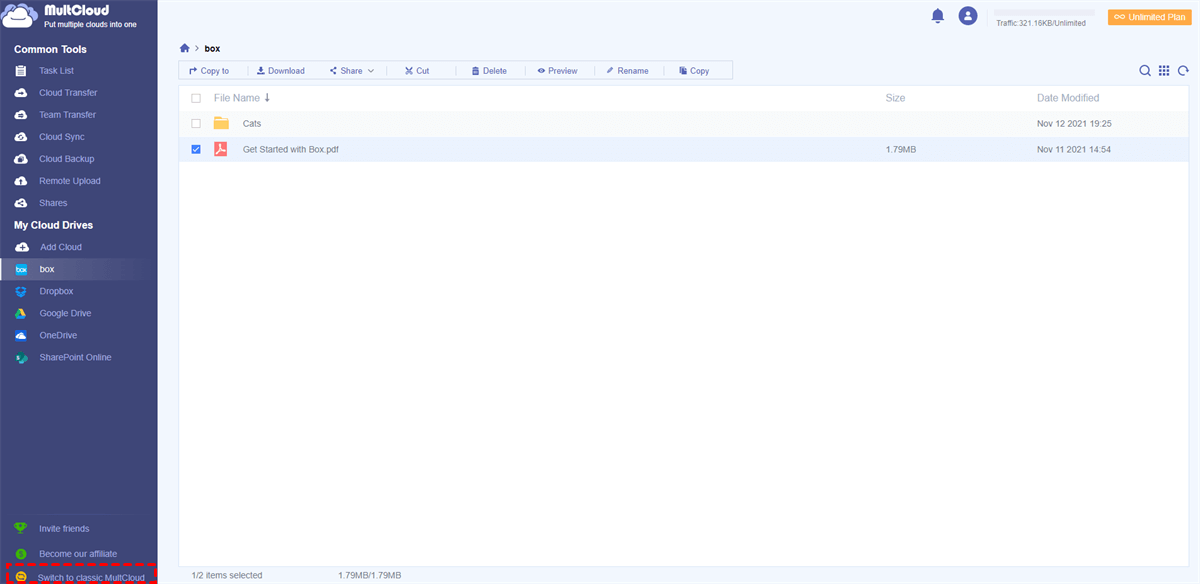Select the Dropbox drive icon
Image resolution: width=1200 pixels, height=584 pixels.
(x=21, y=291)
